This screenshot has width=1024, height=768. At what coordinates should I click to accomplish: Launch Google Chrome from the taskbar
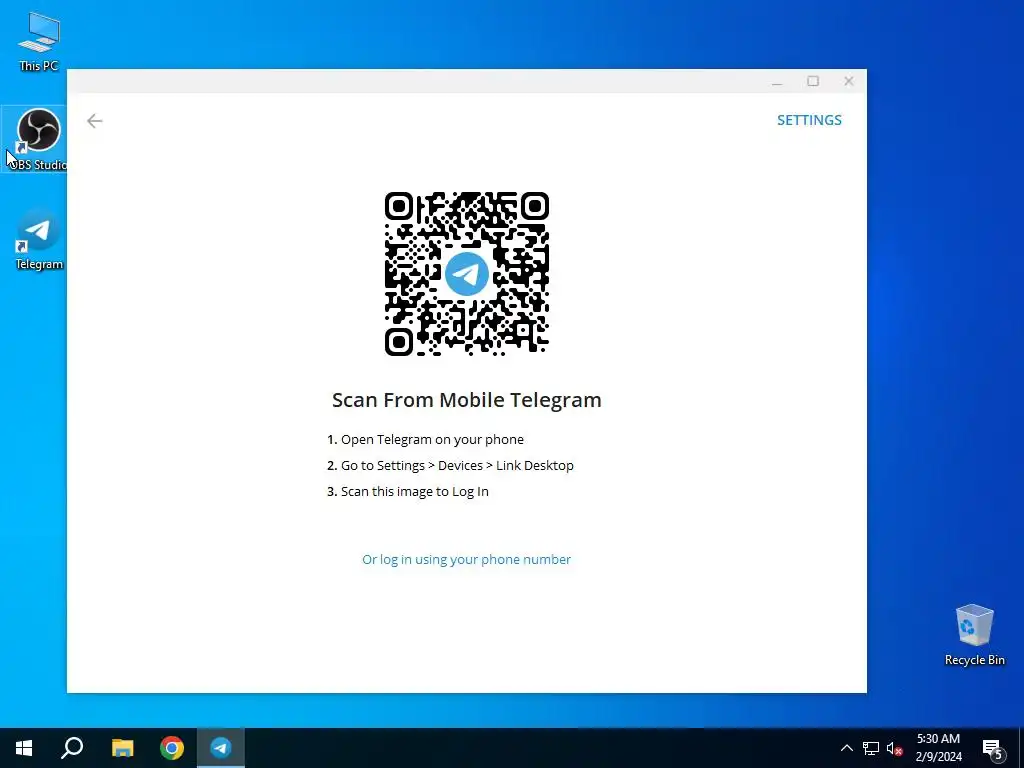coord(172,748)
